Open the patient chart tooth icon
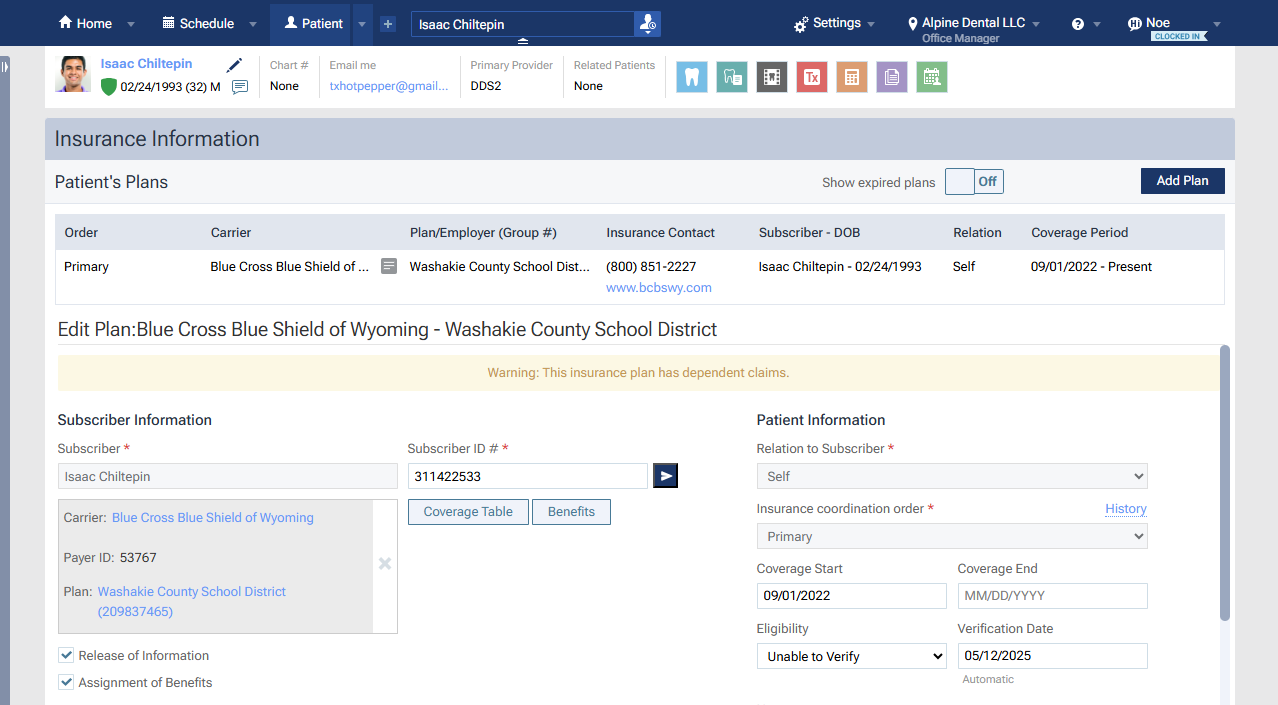The height and width of the screenshot is (705, 1278). click(x=691, y=77)
